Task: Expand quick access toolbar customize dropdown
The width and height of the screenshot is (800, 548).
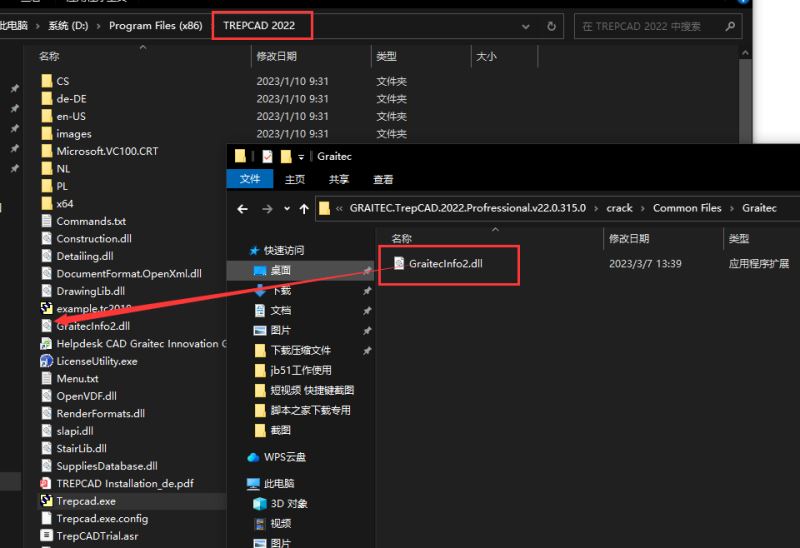Action: pyautogui.click(x=301, y=157)
